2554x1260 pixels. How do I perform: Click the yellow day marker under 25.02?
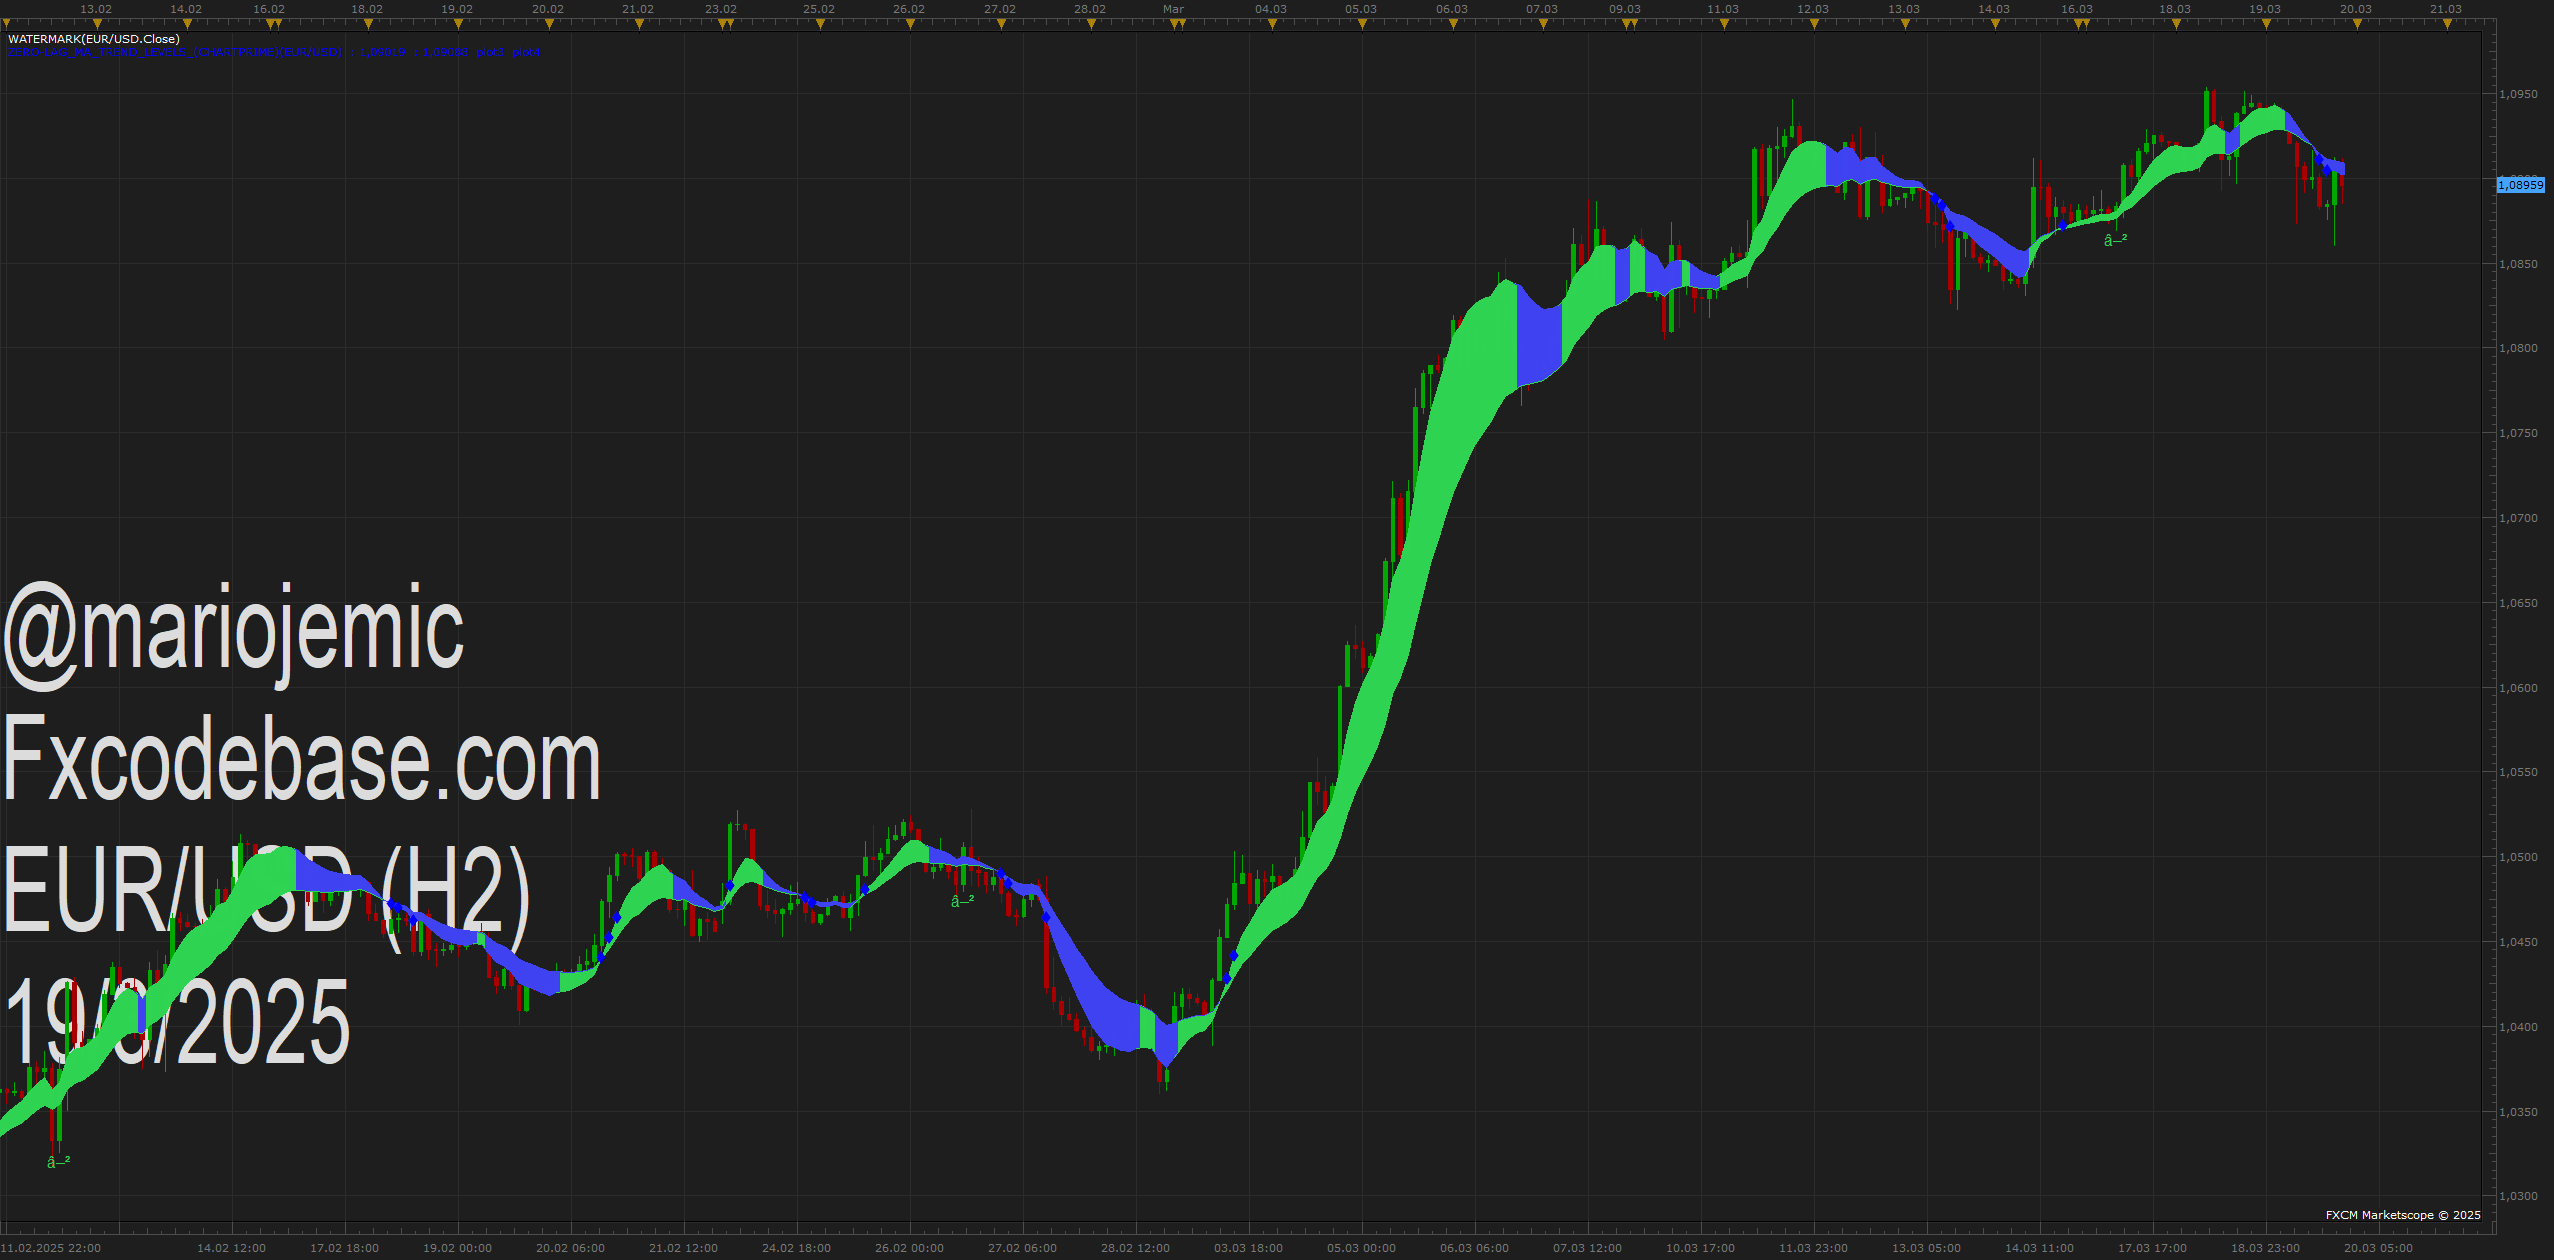click(x=820, y=24)
